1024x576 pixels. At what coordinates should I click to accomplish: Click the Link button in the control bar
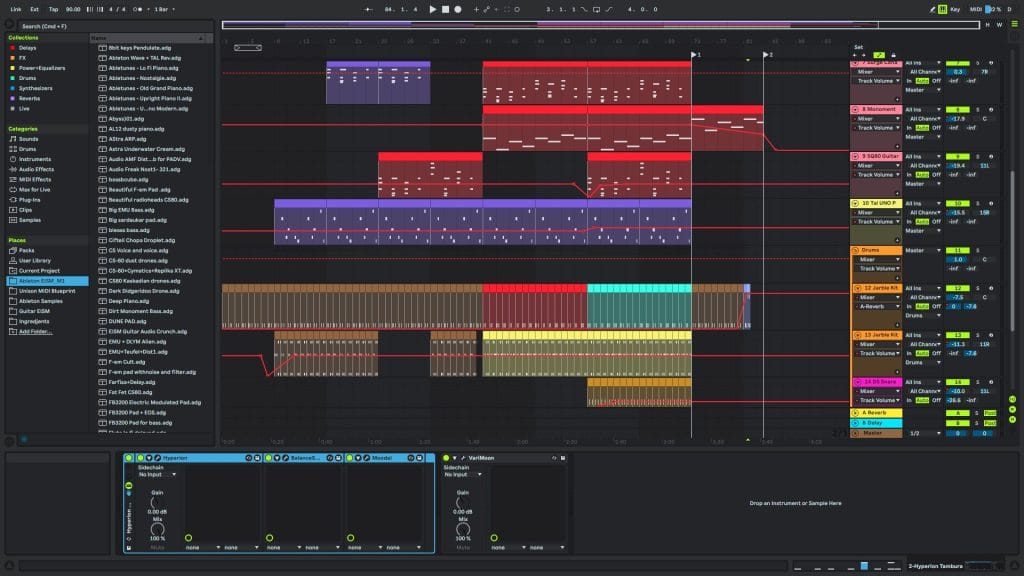click(15, 9)
